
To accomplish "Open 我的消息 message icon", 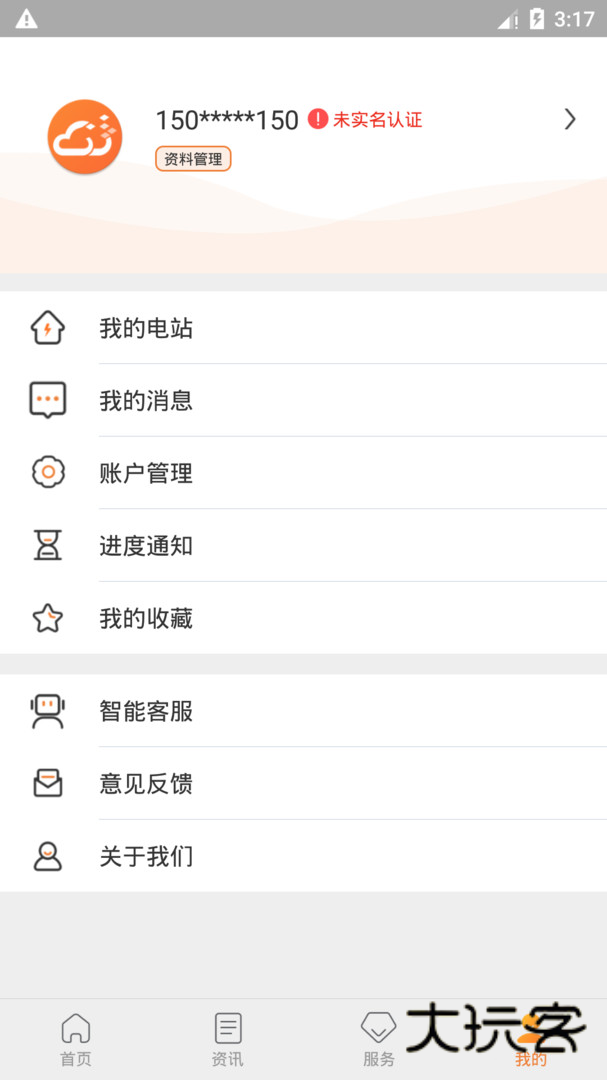I will click(47, 399).
